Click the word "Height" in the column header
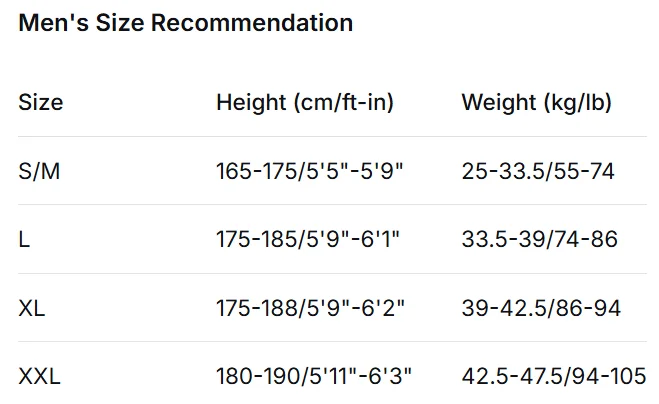The width and height of the screenshot is (659, 404). [x=250, y=102]
